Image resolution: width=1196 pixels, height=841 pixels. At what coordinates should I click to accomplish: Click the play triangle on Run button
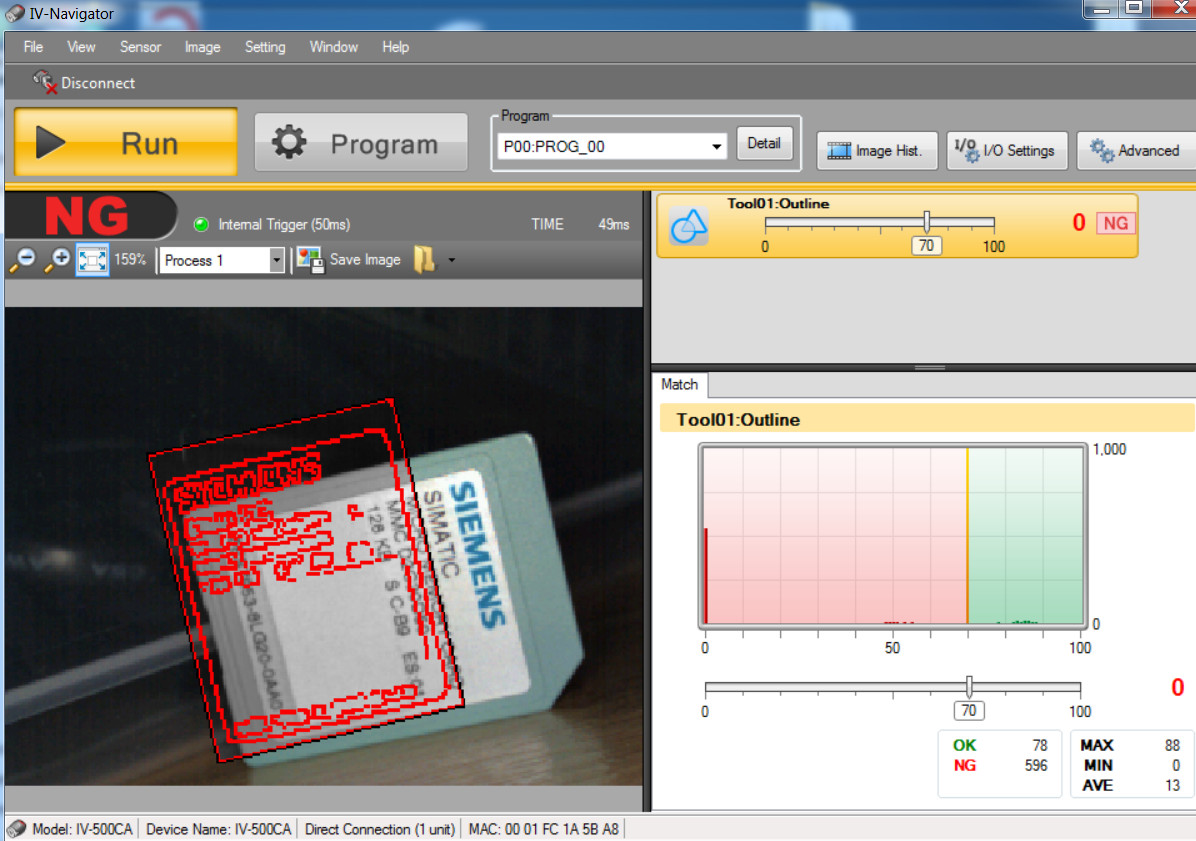[50, 143]
